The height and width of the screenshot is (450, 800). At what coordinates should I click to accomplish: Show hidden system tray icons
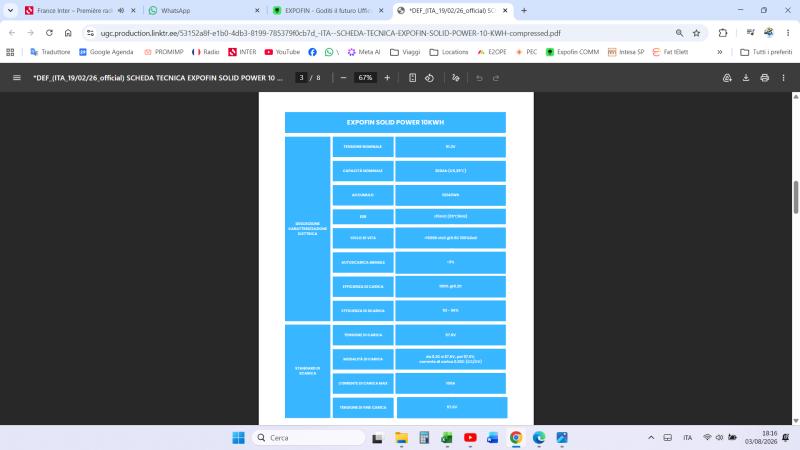(x=651, y=438)
